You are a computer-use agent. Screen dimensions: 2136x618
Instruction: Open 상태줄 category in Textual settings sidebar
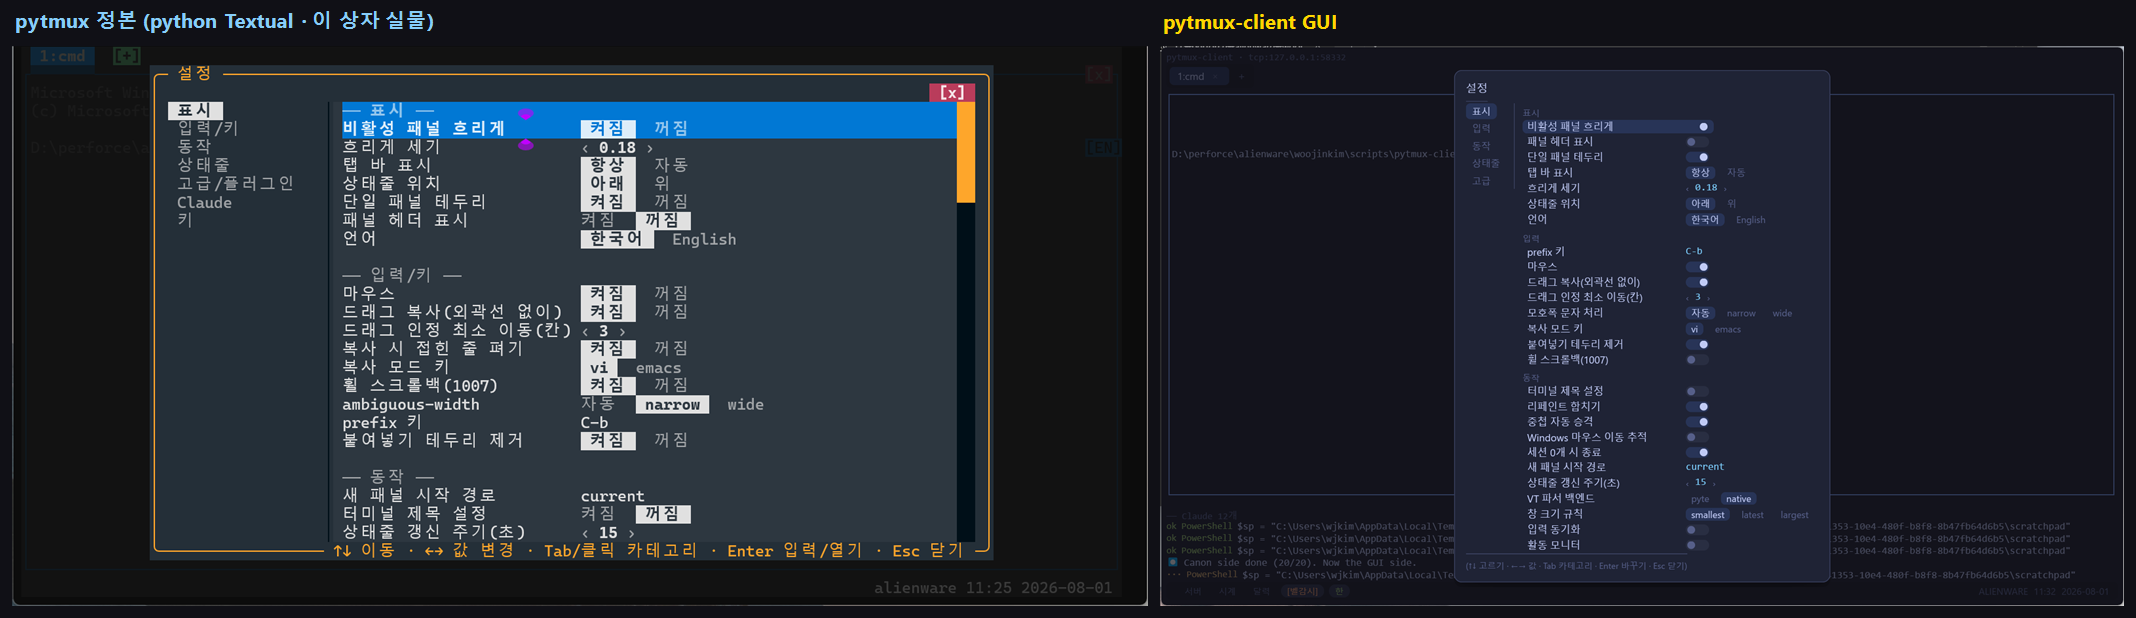click(203, 165)
